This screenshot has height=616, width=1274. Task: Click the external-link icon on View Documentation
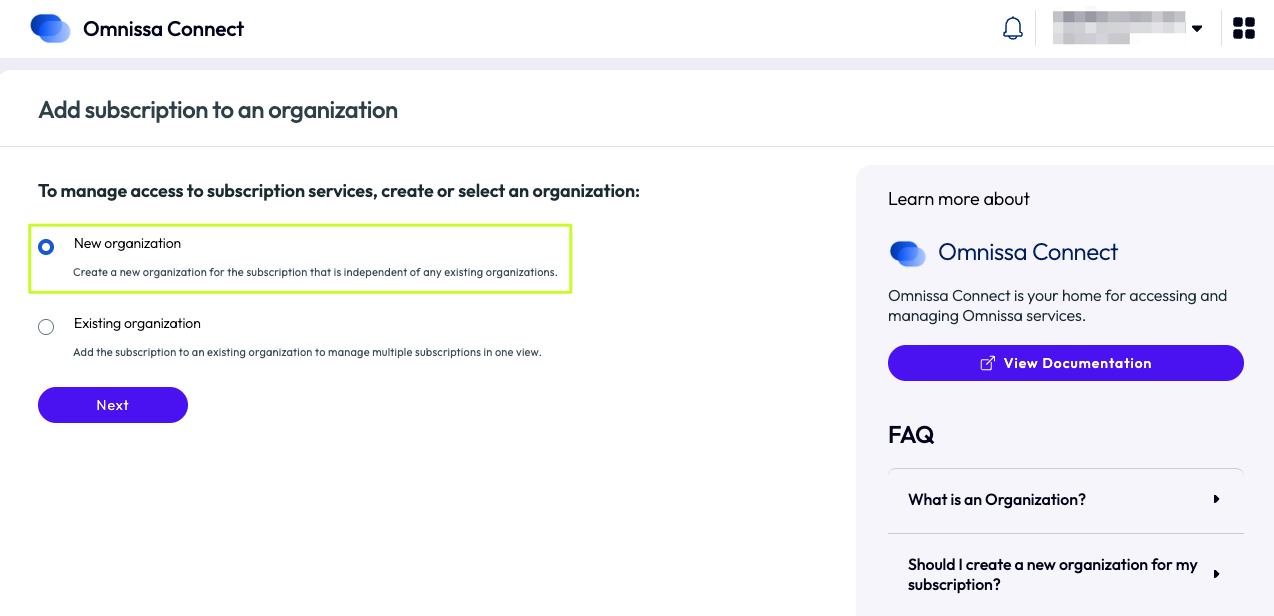coord(987,363)
